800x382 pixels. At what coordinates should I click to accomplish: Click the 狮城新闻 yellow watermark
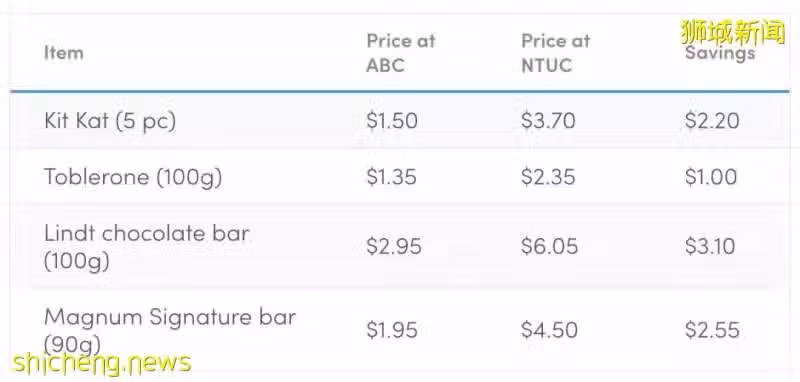[x=733, y=32]
